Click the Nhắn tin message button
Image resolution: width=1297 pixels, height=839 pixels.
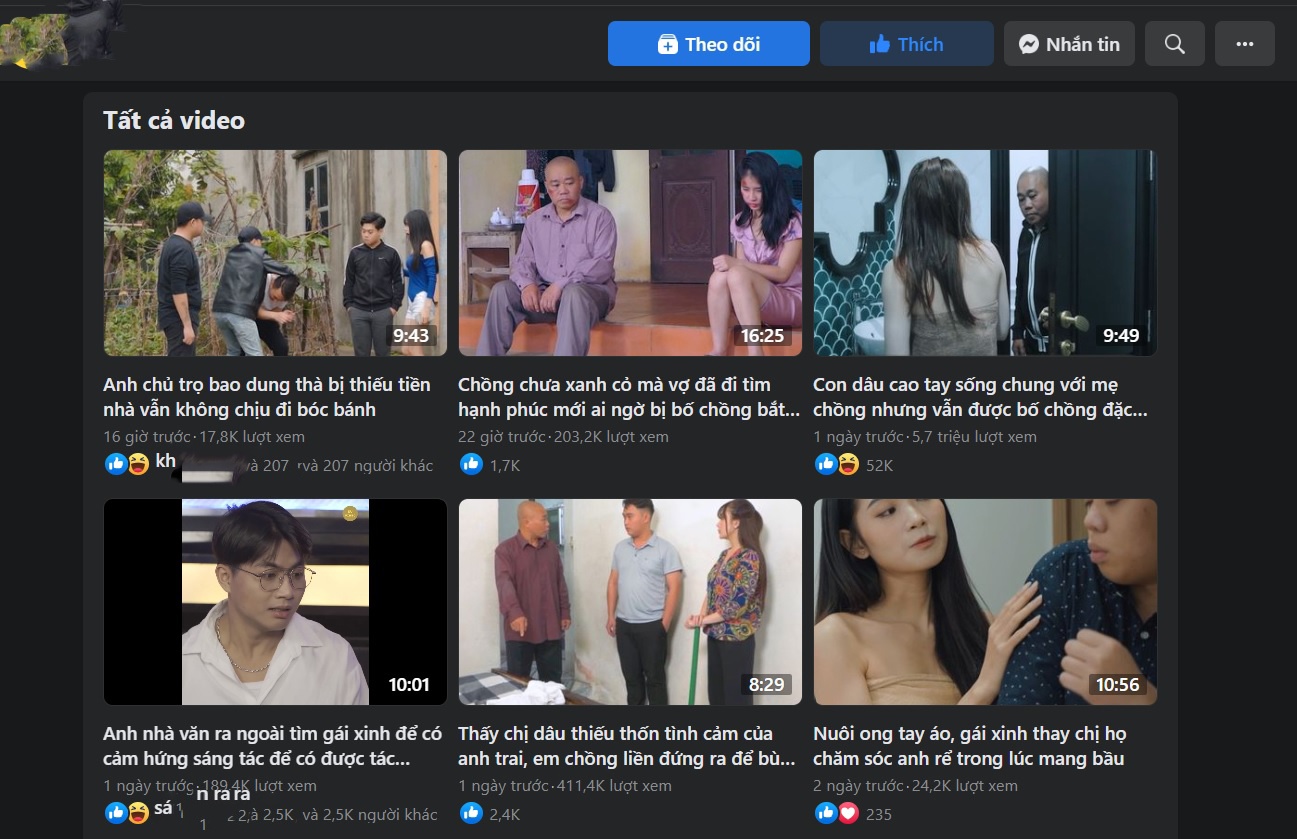(1069, 43)
